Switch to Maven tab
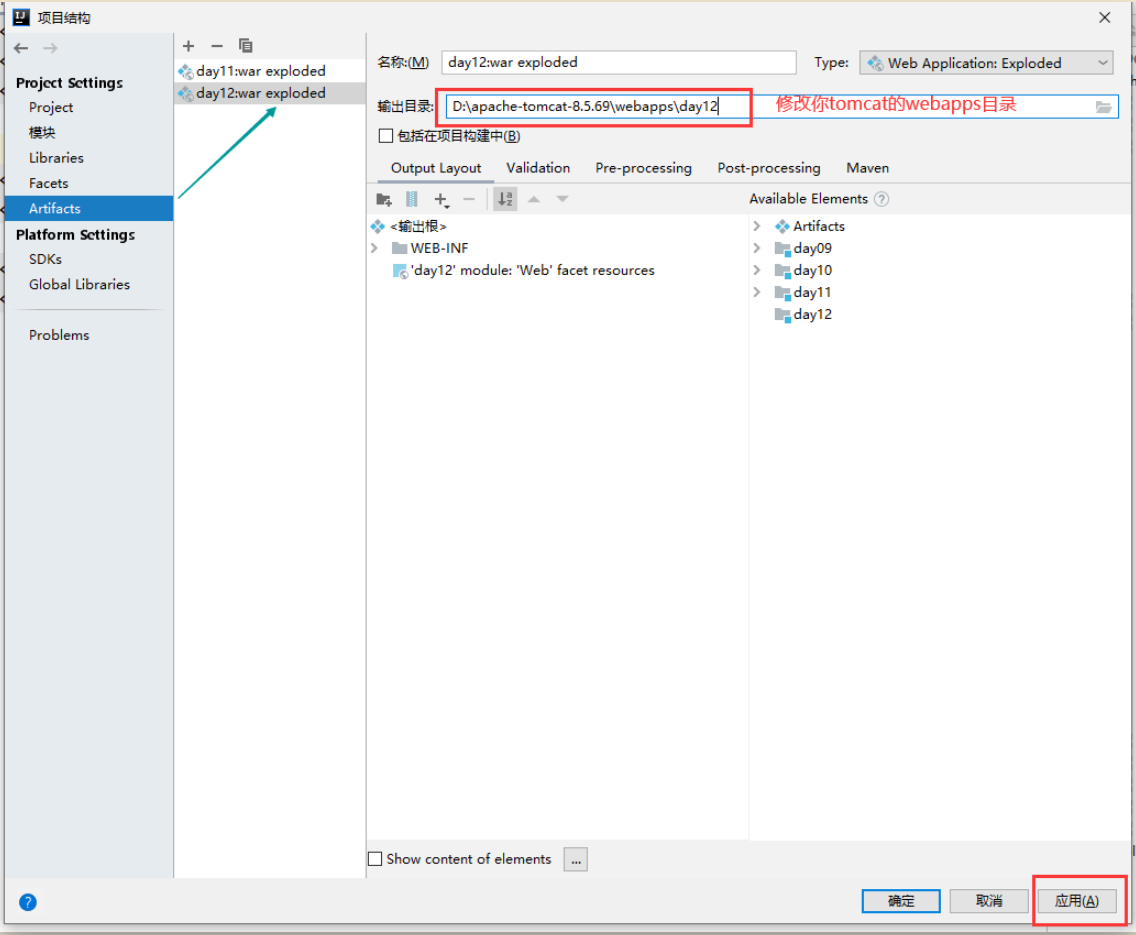1136x935 pixels. click(867, 168)
